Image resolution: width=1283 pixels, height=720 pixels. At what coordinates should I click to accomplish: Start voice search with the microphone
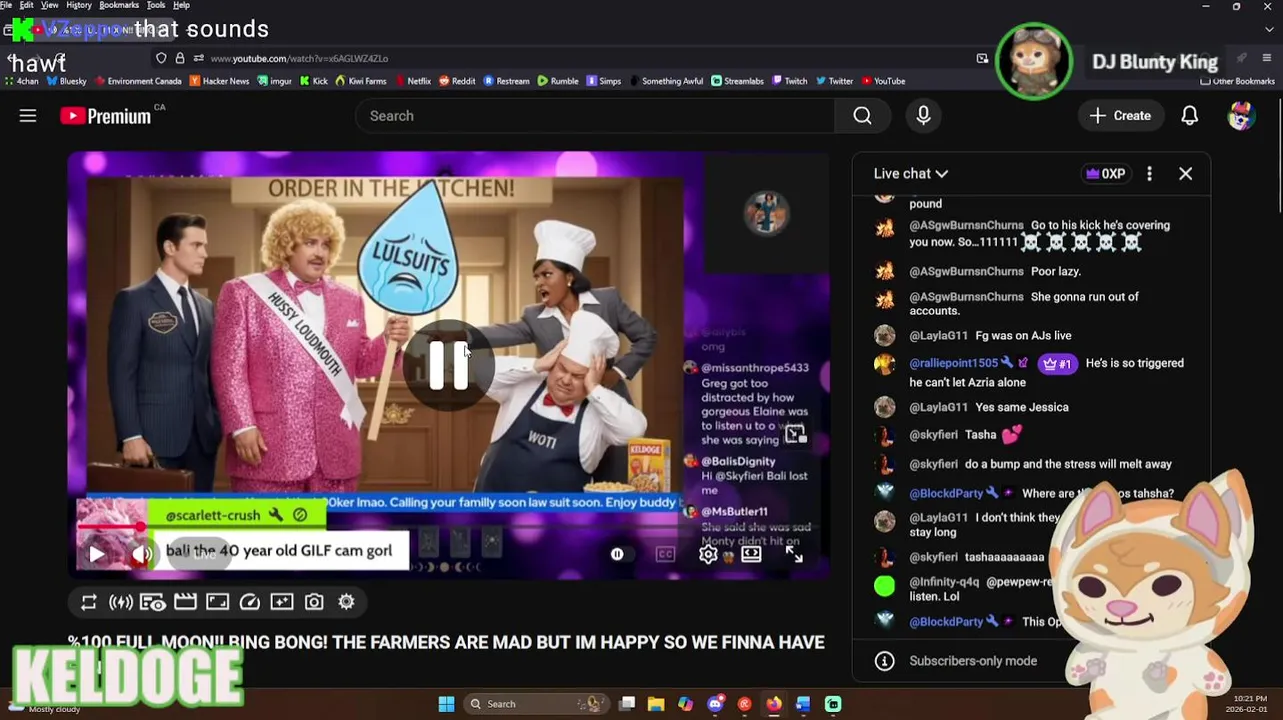pos(923,116)
